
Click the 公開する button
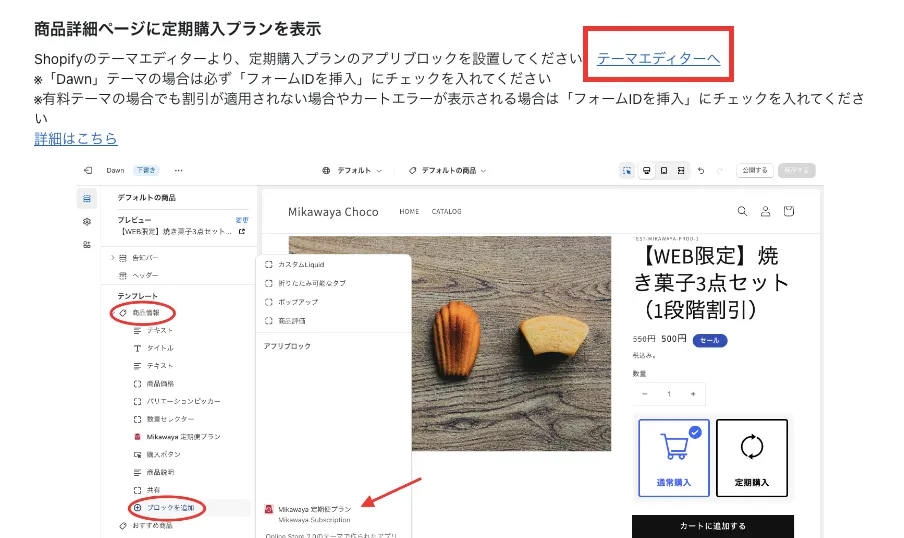click(755, 170)
